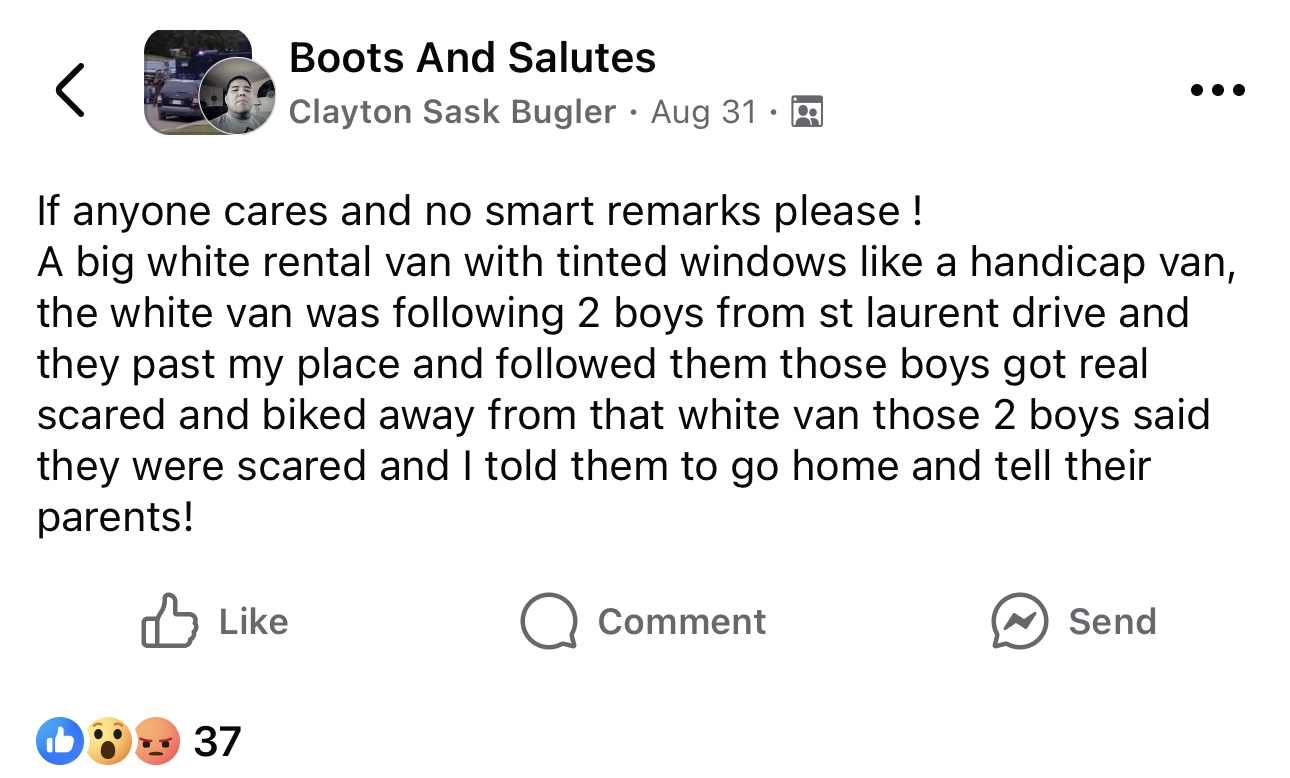Tap the author's round profile picture
Screen dimensions: 1290x778
tap(237, 95)
